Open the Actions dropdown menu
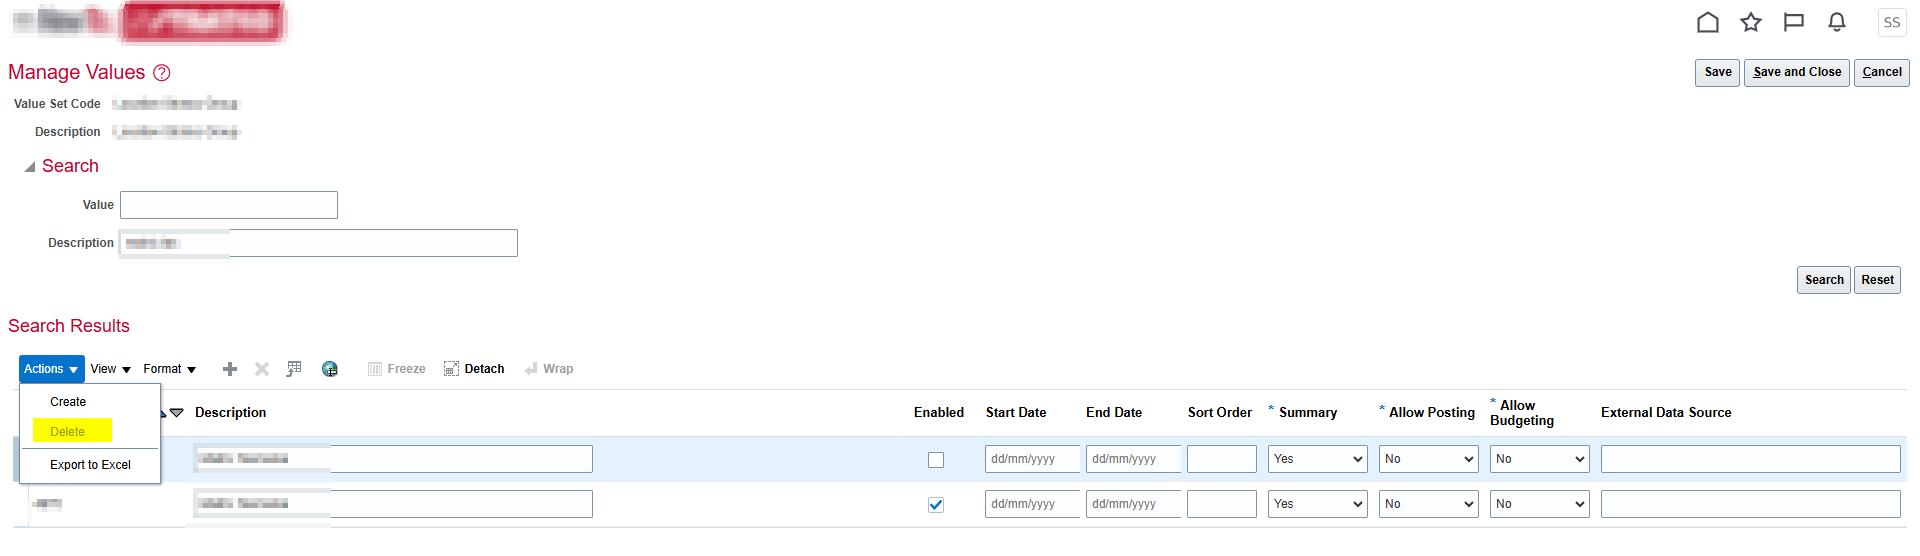1920x556 pixels. click(x=51, y=369)
